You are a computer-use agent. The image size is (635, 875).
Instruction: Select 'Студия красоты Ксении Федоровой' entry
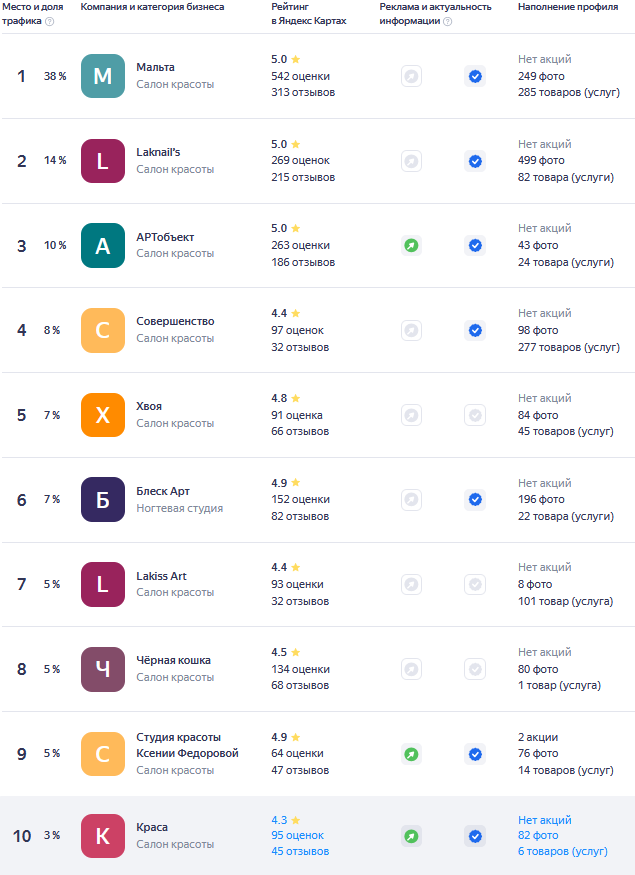[187, 745]
